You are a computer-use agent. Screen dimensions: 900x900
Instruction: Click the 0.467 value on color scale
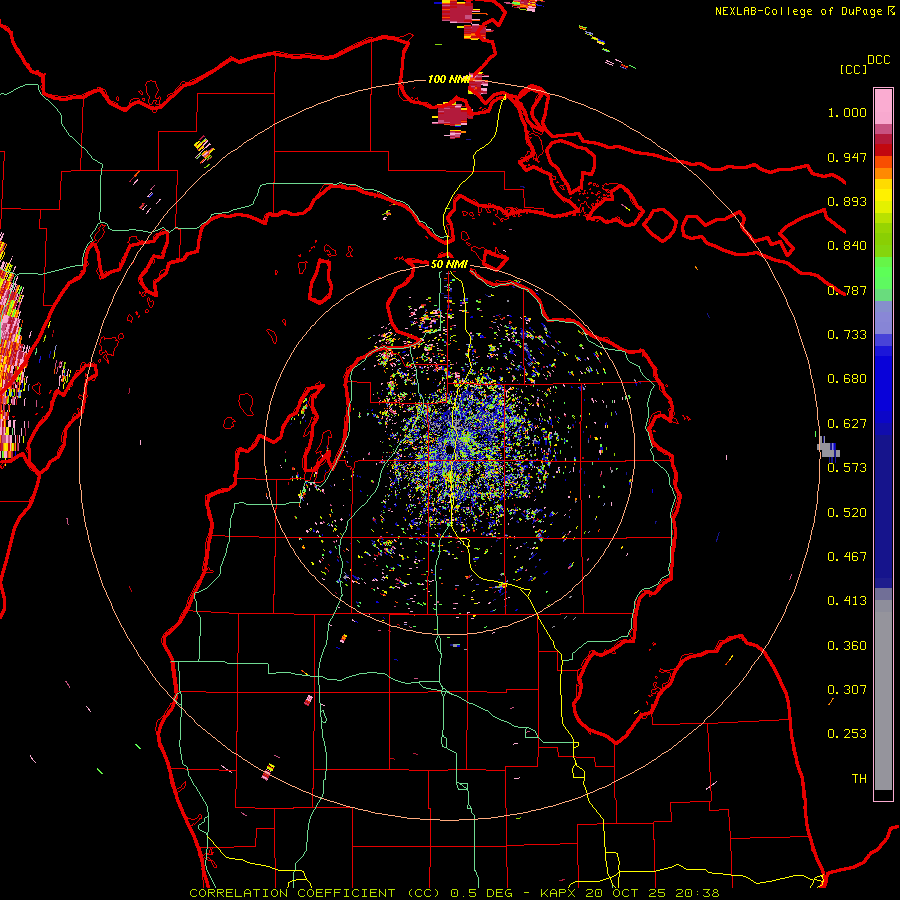tap(847, 557)
